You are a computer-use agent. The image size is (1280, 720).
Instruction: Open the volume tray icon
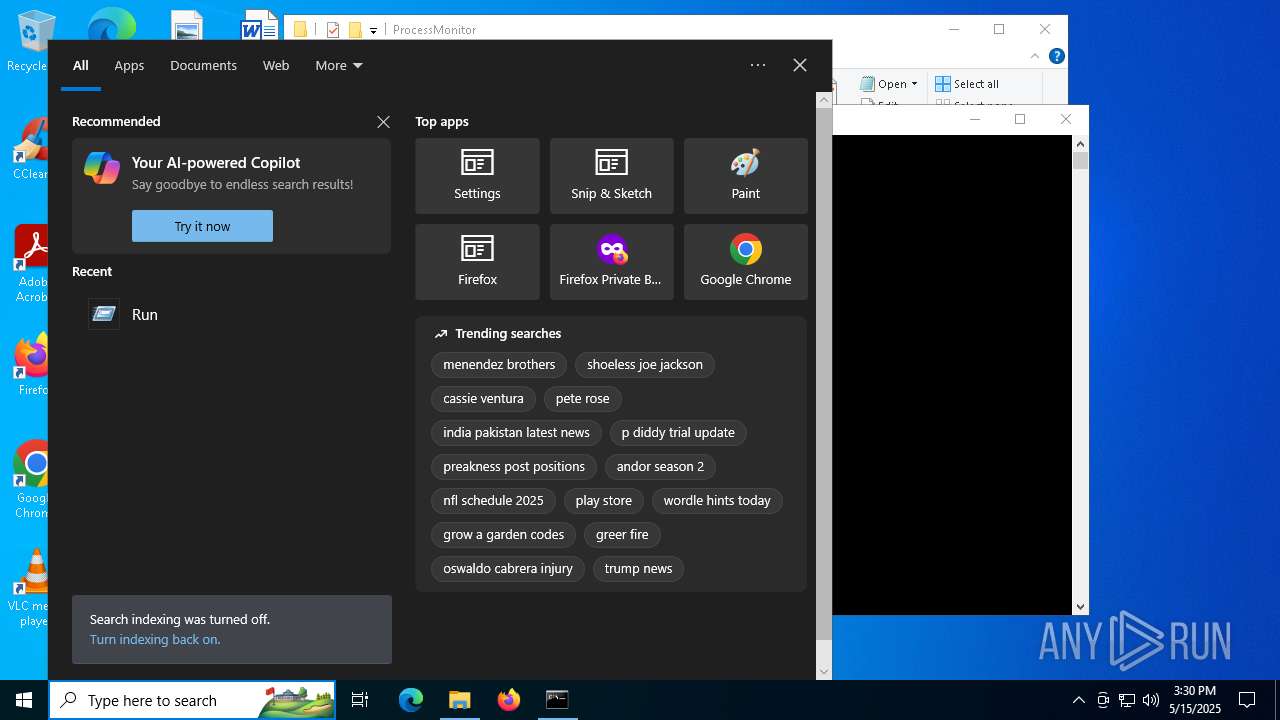coord(1151,700)
